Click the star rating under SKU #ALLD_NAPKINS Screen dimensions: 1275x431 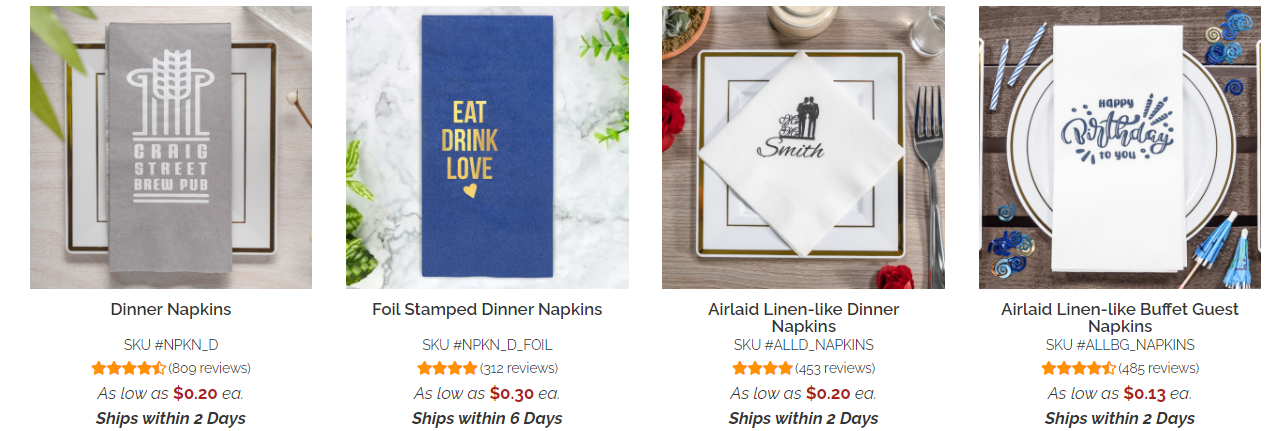point(762,368)
